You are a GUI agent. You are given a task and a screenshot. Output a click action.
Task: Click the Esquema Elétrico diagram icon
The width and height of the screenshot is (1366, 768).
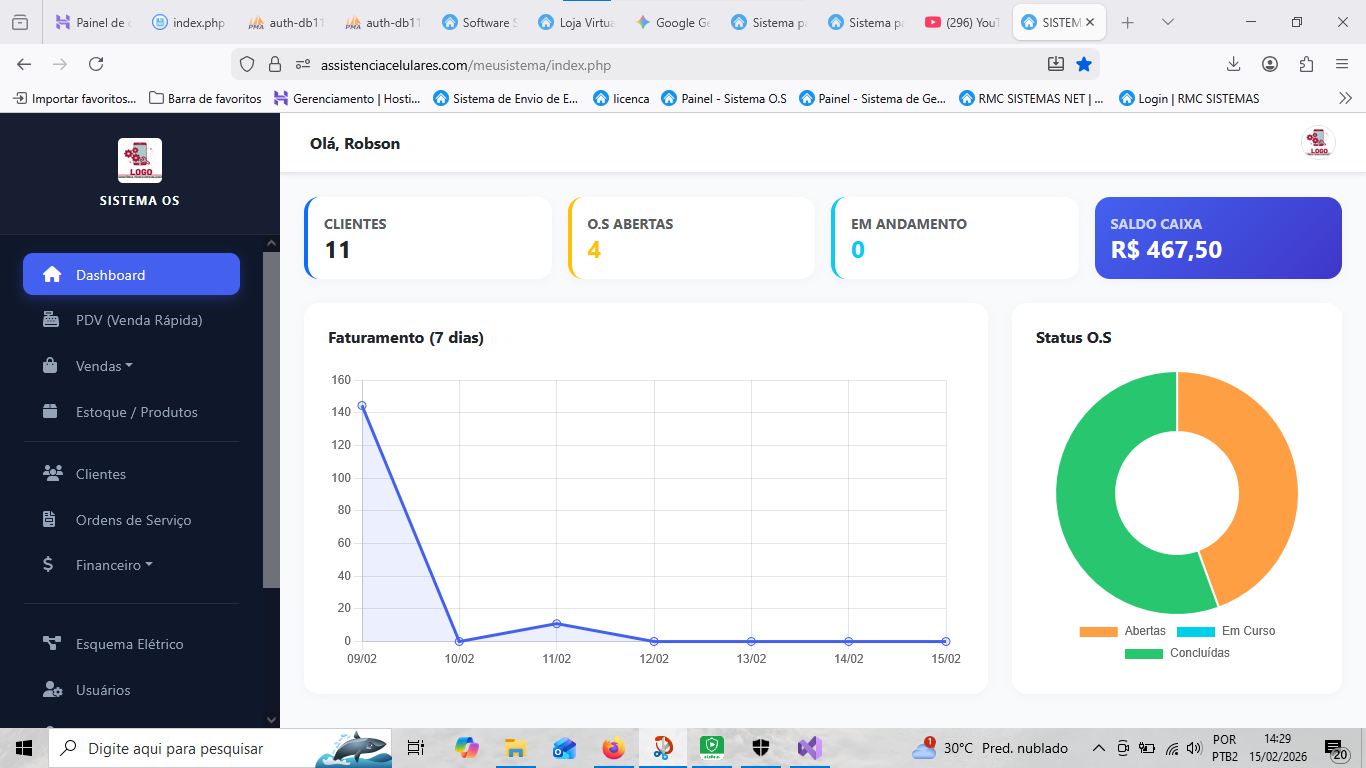click(51, 644)
